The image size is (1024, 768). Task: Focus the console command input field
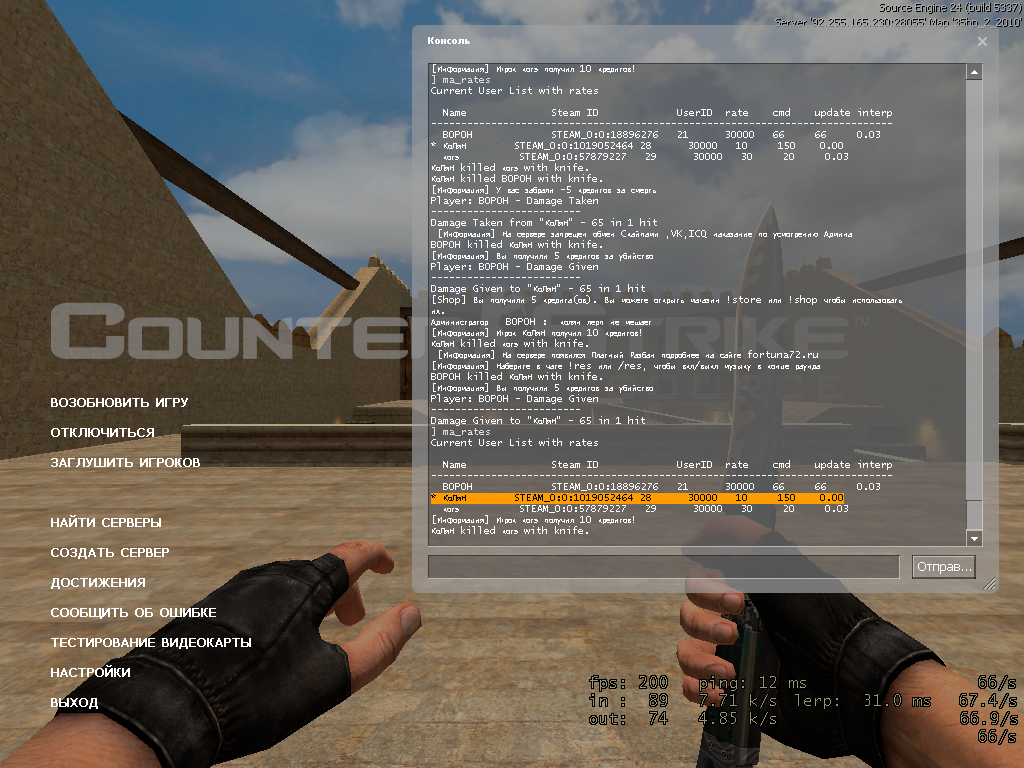pyautogui.click(x=664, y=567)
